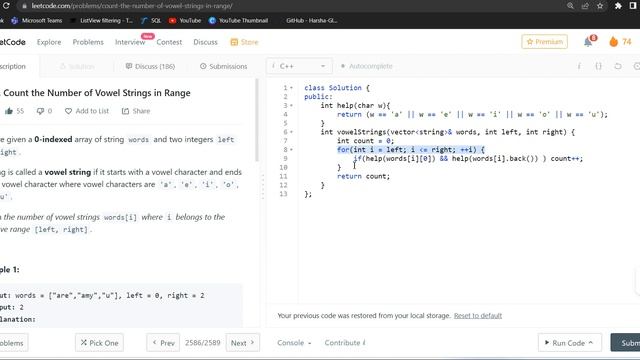Open the Explore menu item
The height and width of the screenshot is (360, 640).
pos(49,42)
